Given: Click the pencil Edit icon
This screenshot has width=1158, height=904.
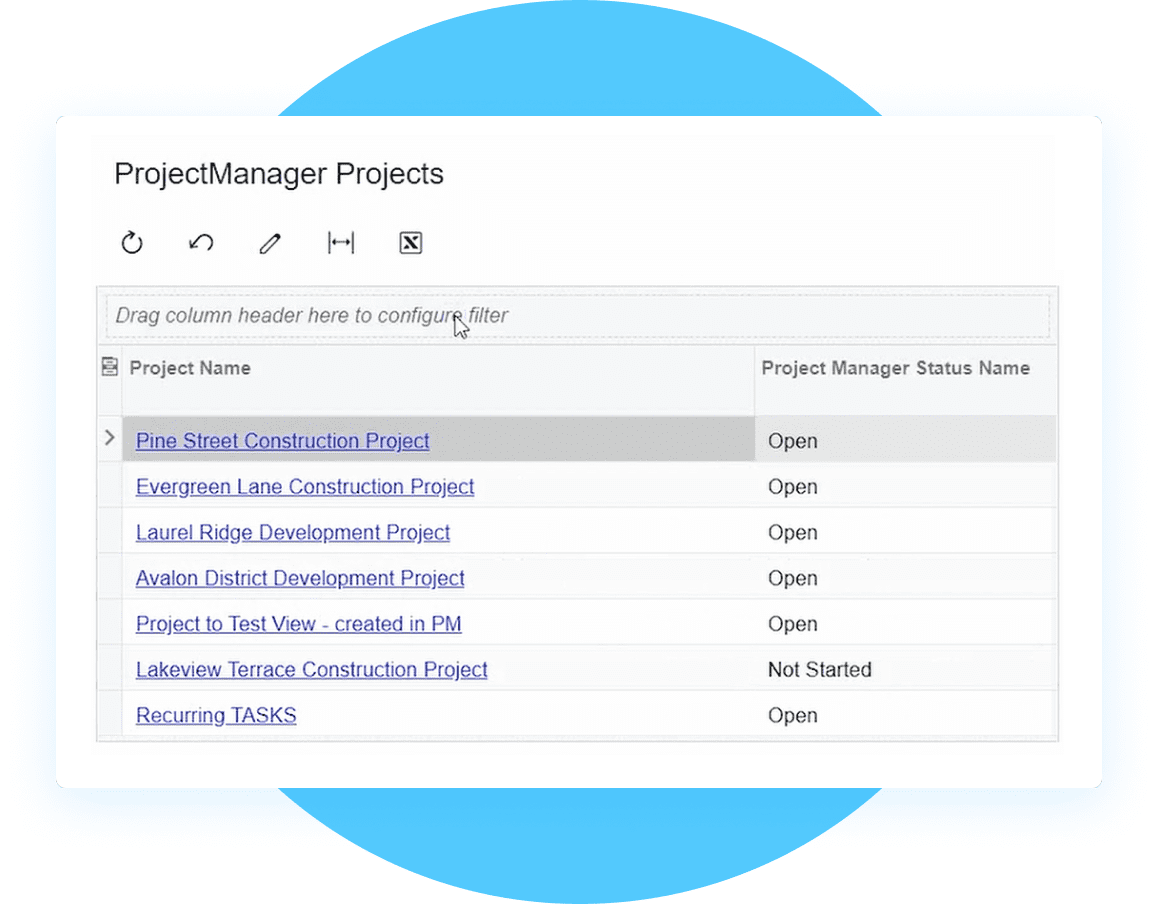Looking at the screenshot, I should pos(270,243).
